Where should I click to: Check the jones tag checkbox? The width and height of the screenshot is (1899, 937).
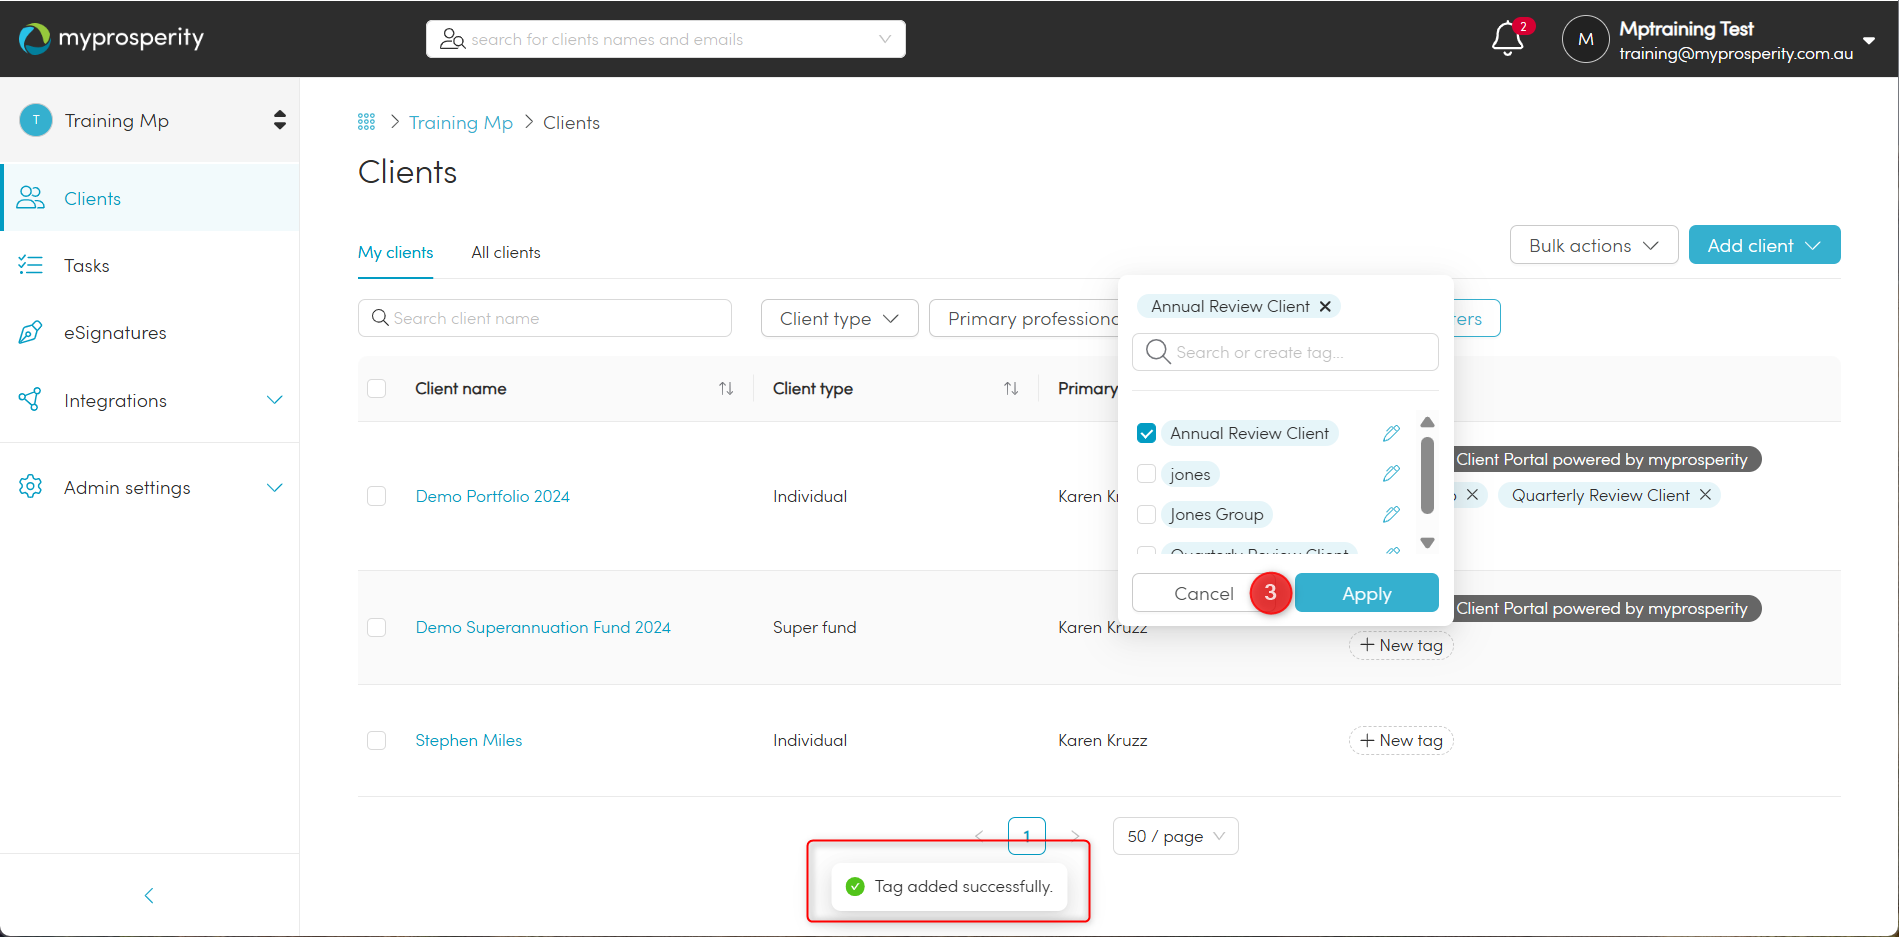[1146, 474]
